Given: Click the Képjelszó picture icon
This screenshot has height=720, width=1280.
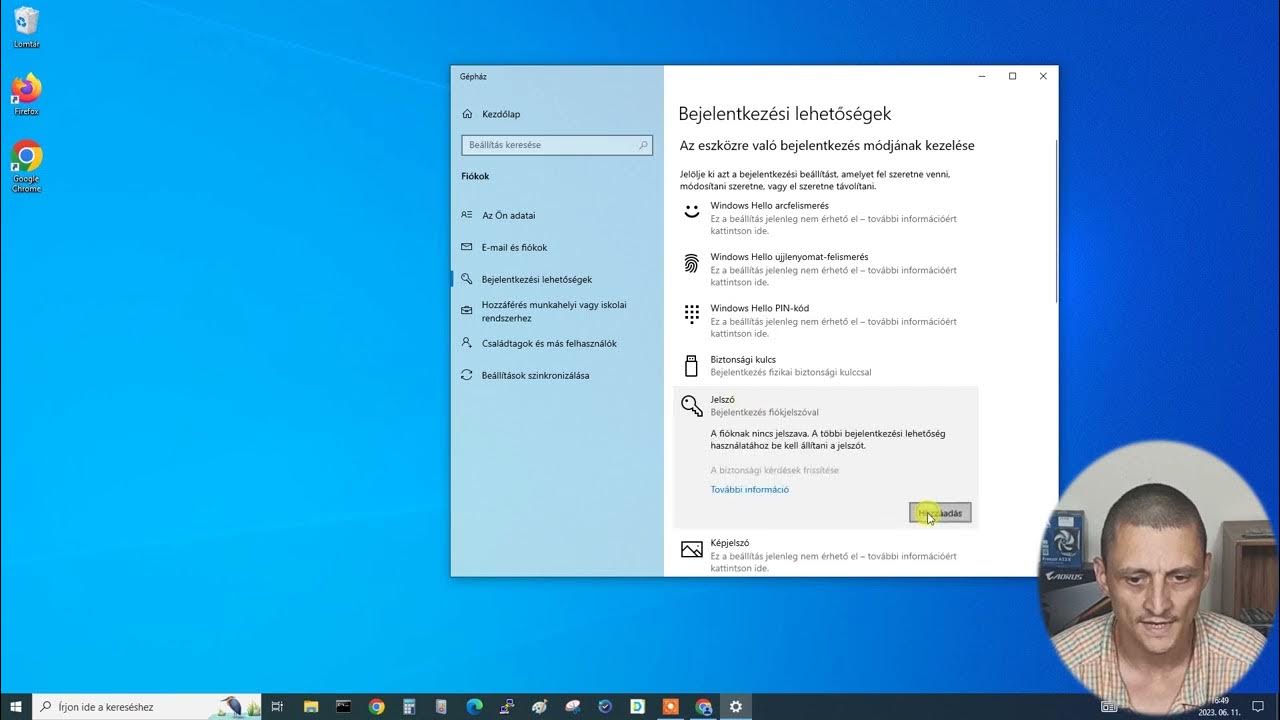Looking at the screenshot, I should pyautogui.click(x=691, y=550).
